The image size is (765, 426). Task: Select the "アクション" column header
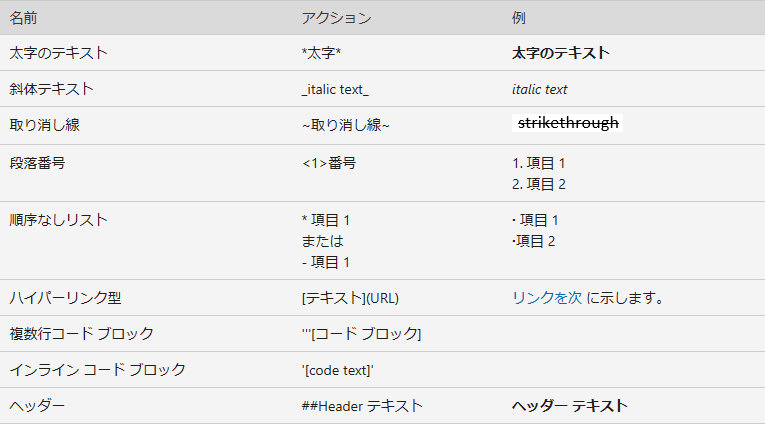click(x=336, y=18)
